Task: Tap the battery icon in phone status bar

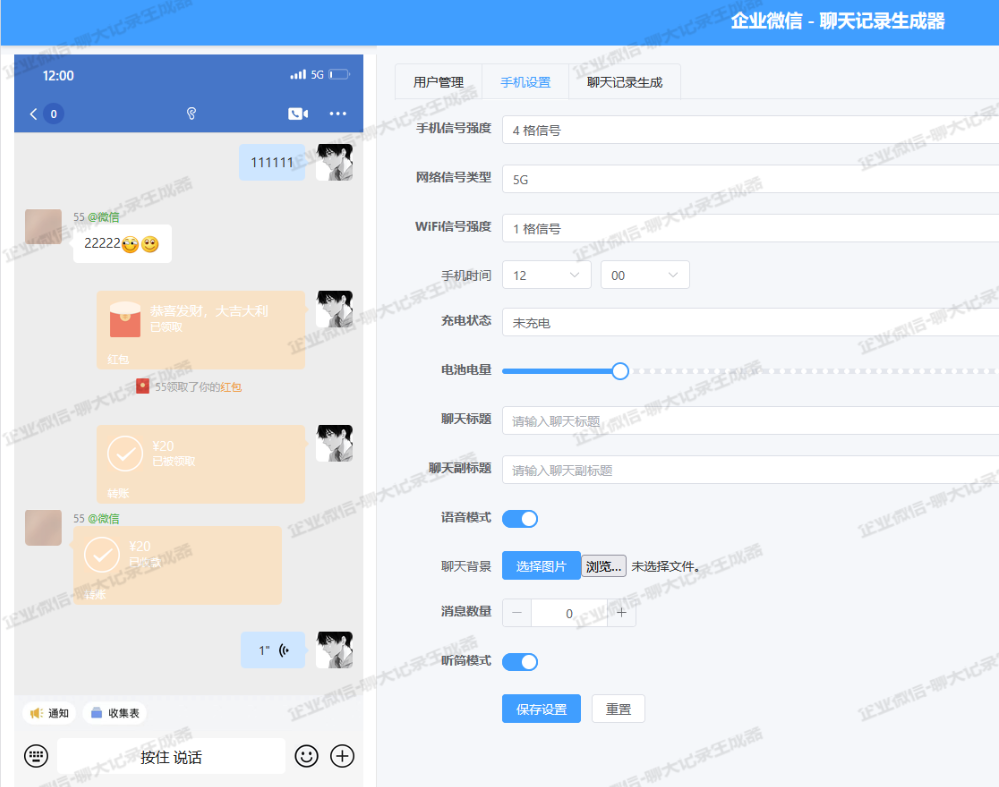Action: (x=339, y=75)
